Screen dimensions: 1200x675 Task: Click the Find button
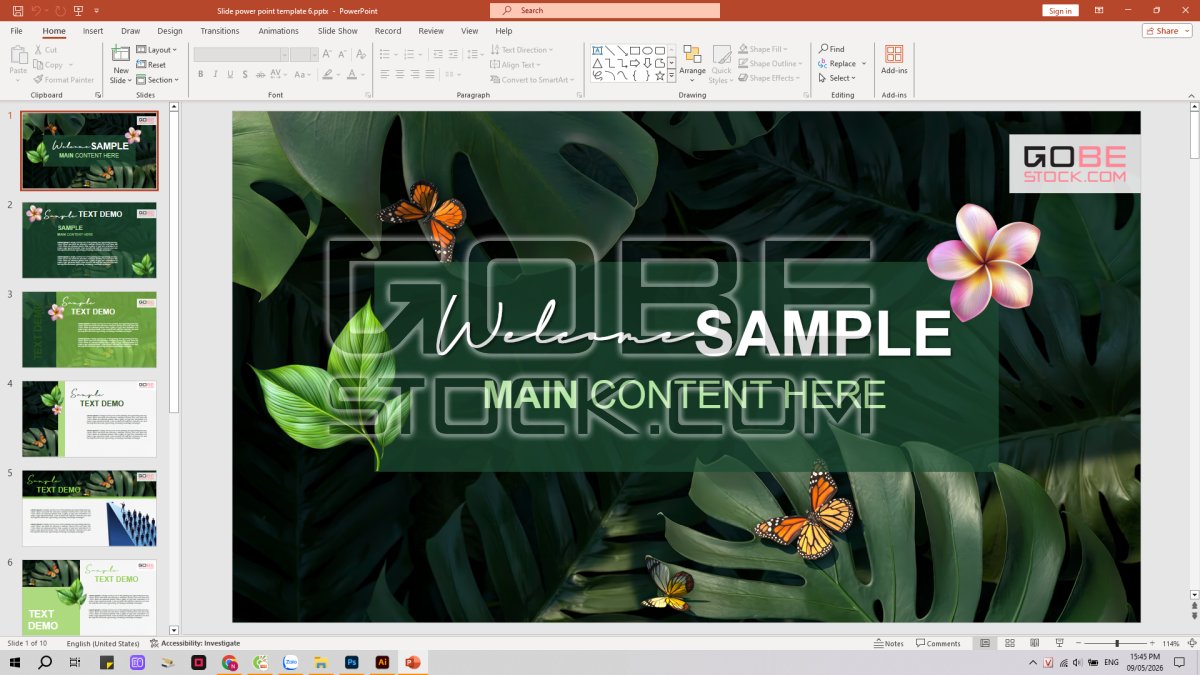point(832,49)
